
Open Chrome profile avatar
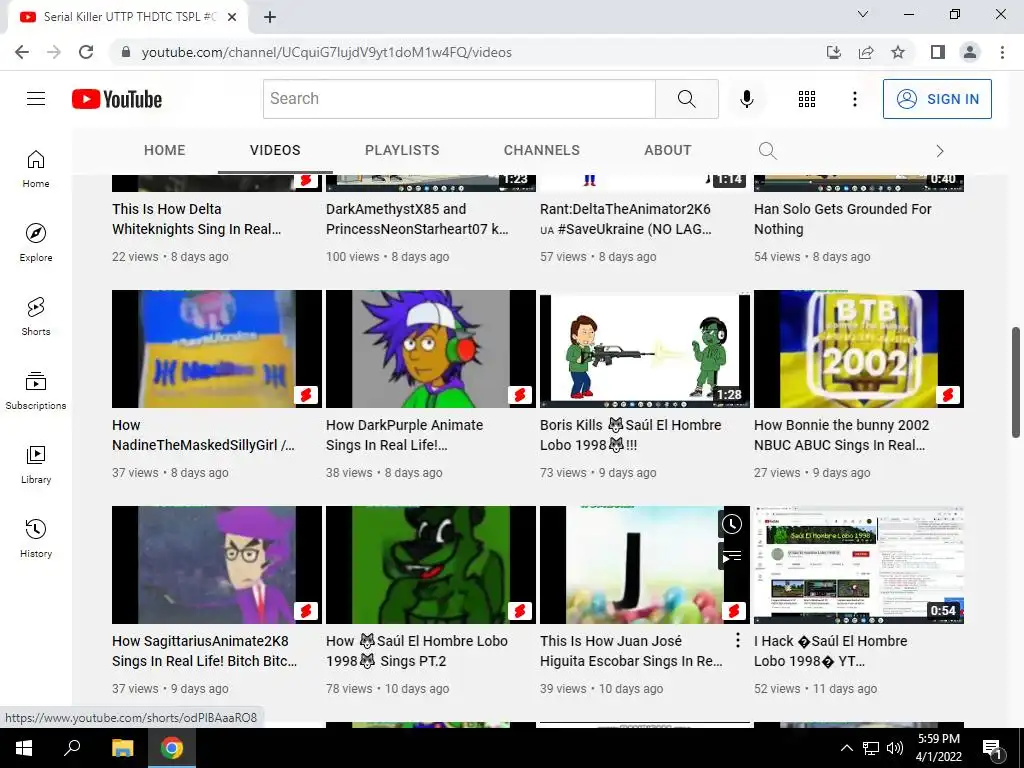pos(970,52)
